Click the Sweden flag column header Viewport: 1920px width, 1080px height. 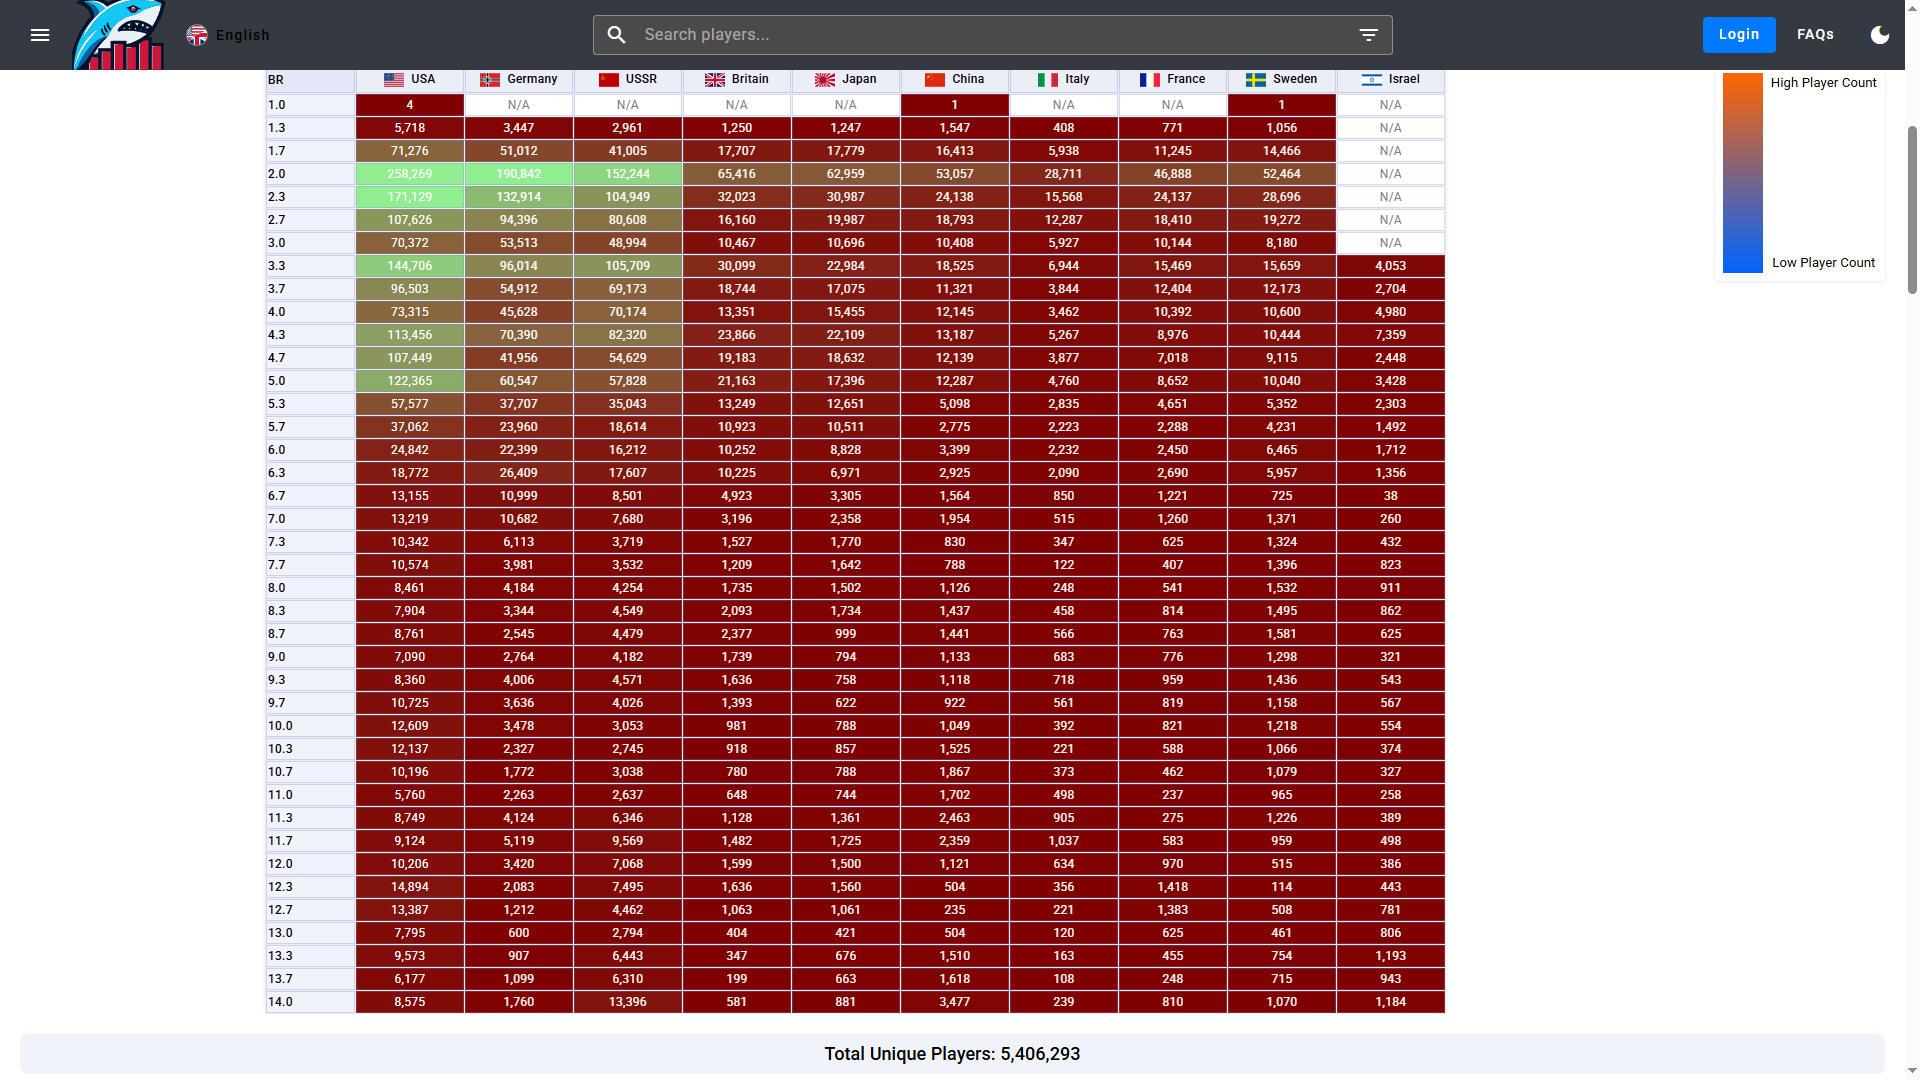pyautogui.click(x=1282, y=79)
